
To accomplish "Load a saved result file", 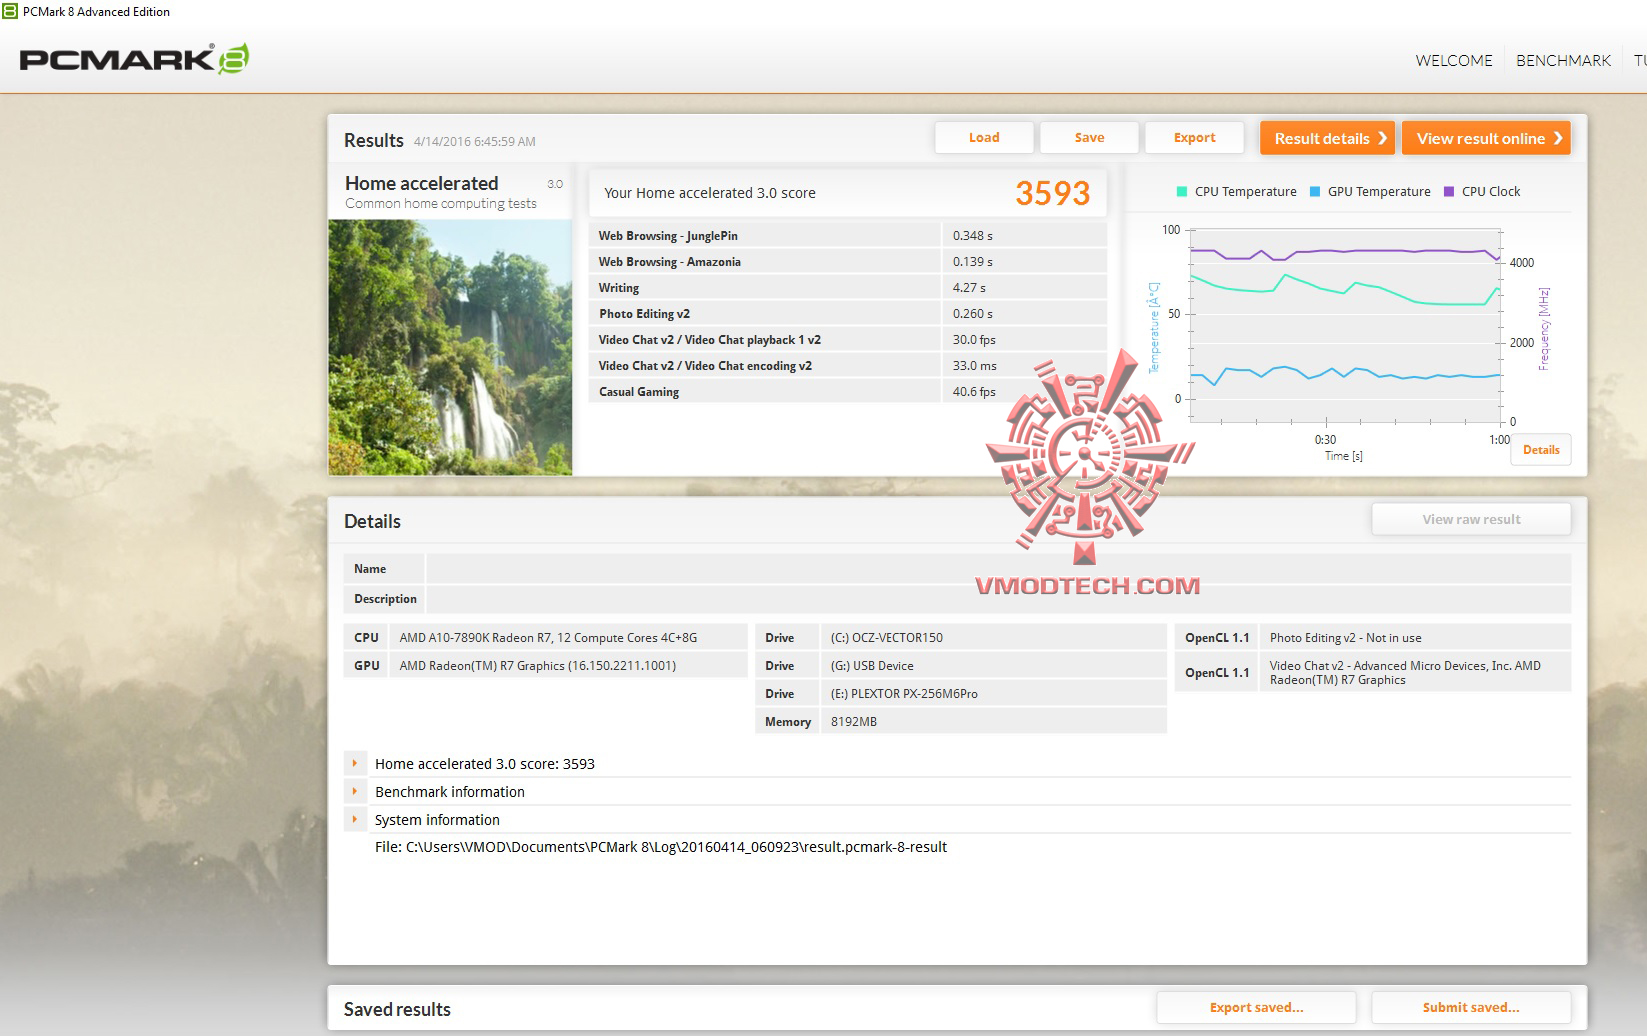I will pos(984,138).
